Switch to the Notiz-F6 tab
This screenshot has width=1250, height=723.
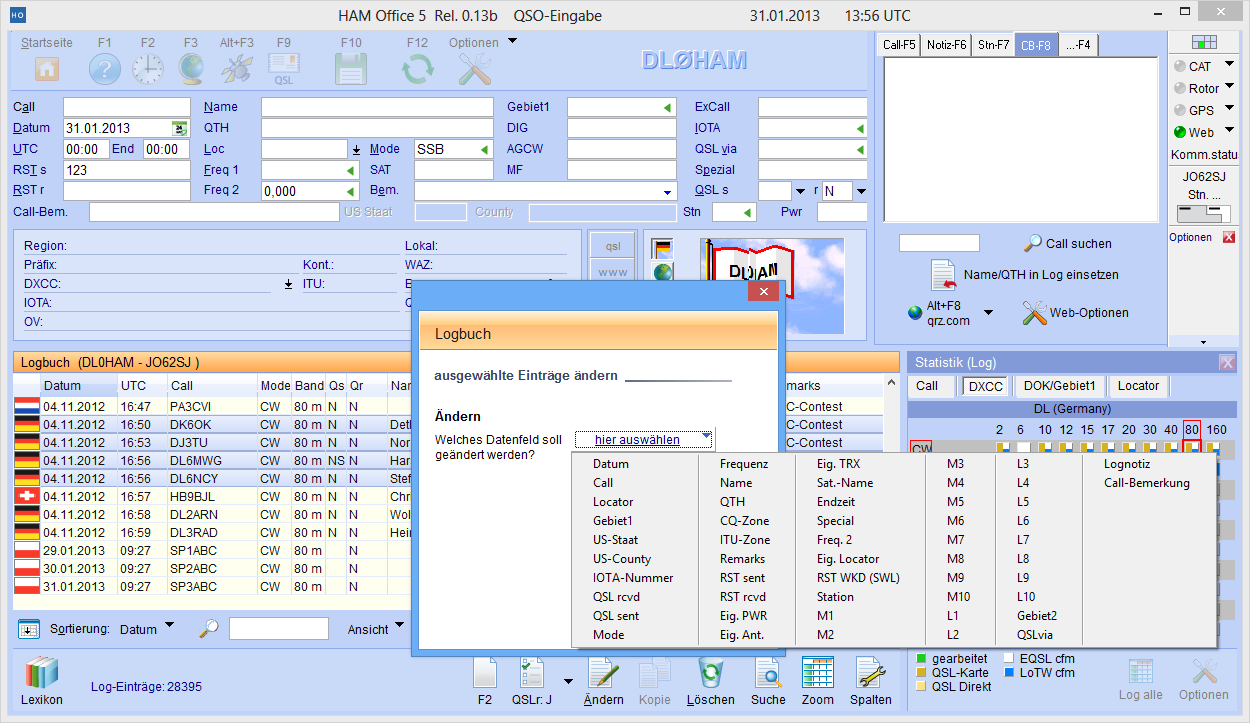[x=946, y=45]
